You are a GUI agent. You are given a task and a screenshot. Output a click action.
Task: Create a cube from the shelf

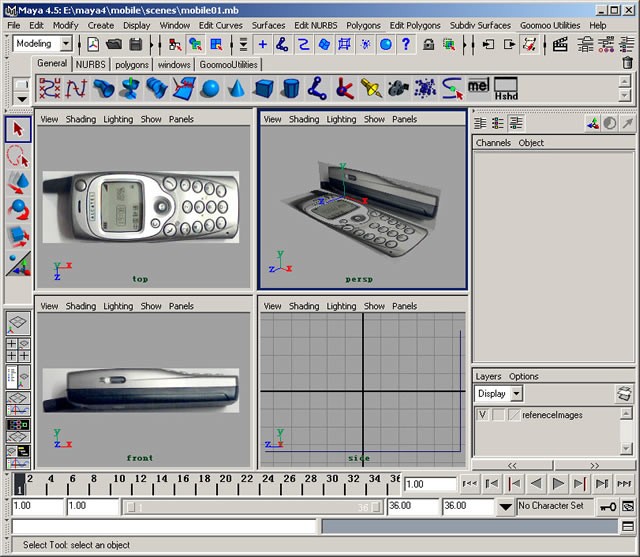[x=264, y=89]
